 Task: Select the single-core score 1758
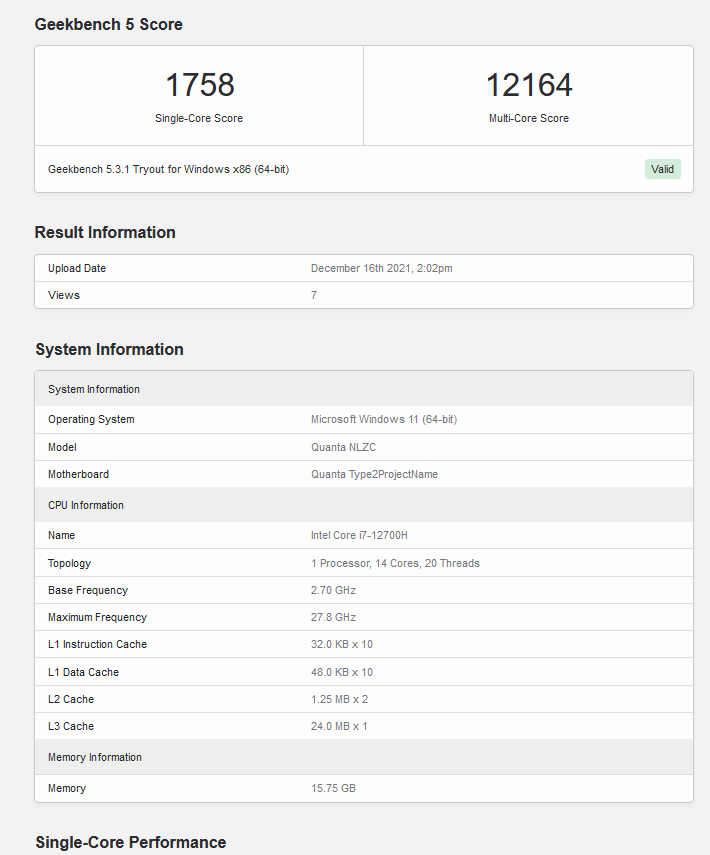pyautogui.click(x=200, y=85)
